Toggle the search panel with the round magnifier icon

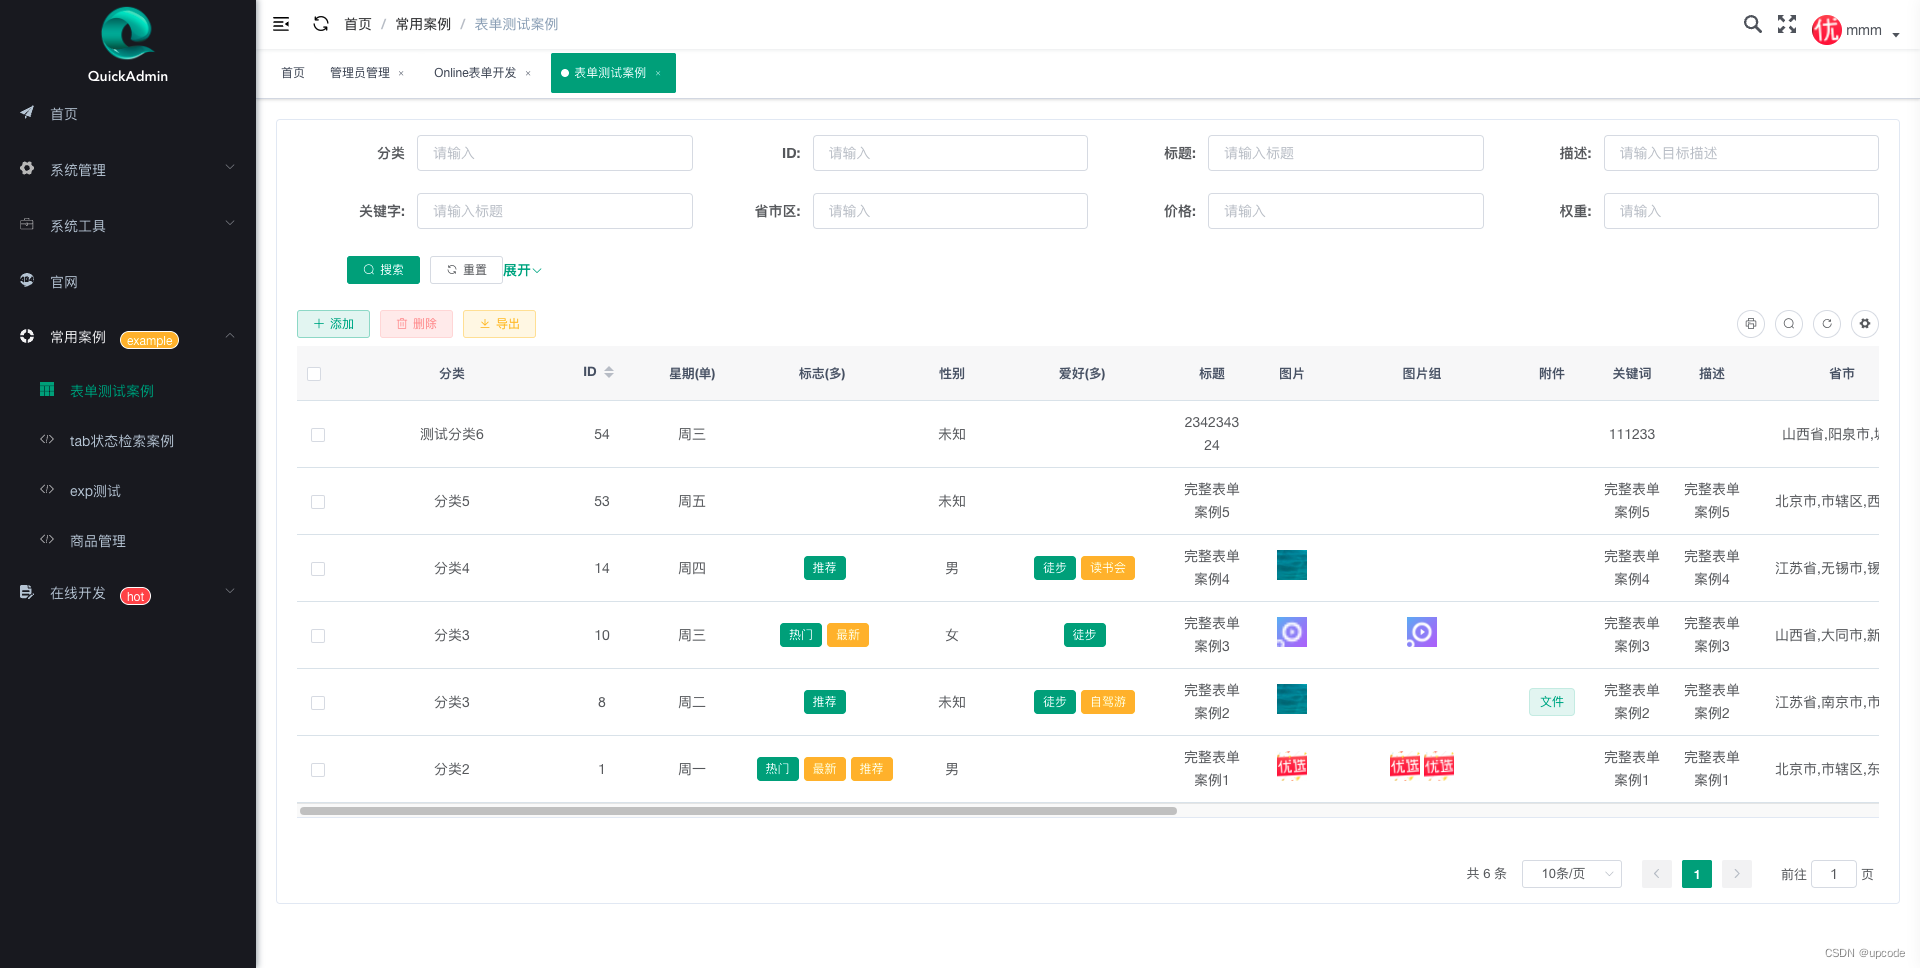(x=1789, y=324)
